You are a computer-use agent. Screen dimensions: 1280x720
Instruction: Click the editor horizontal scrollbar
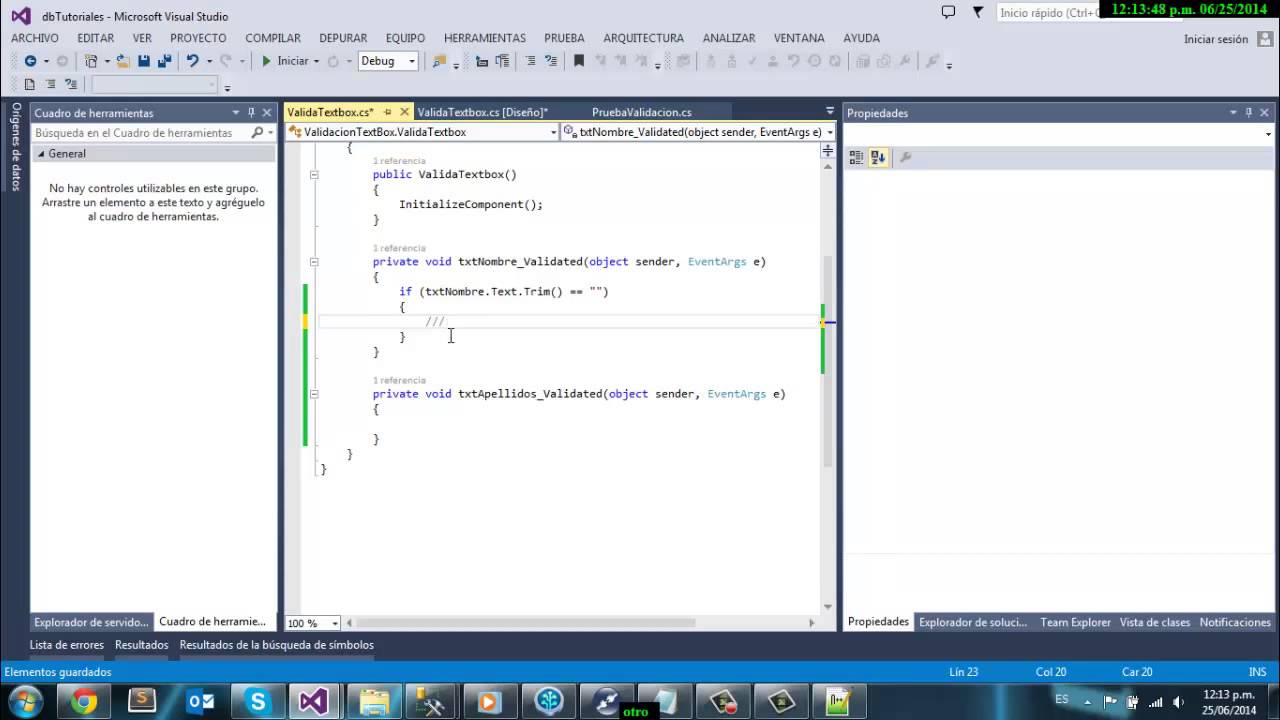(581, 623)
